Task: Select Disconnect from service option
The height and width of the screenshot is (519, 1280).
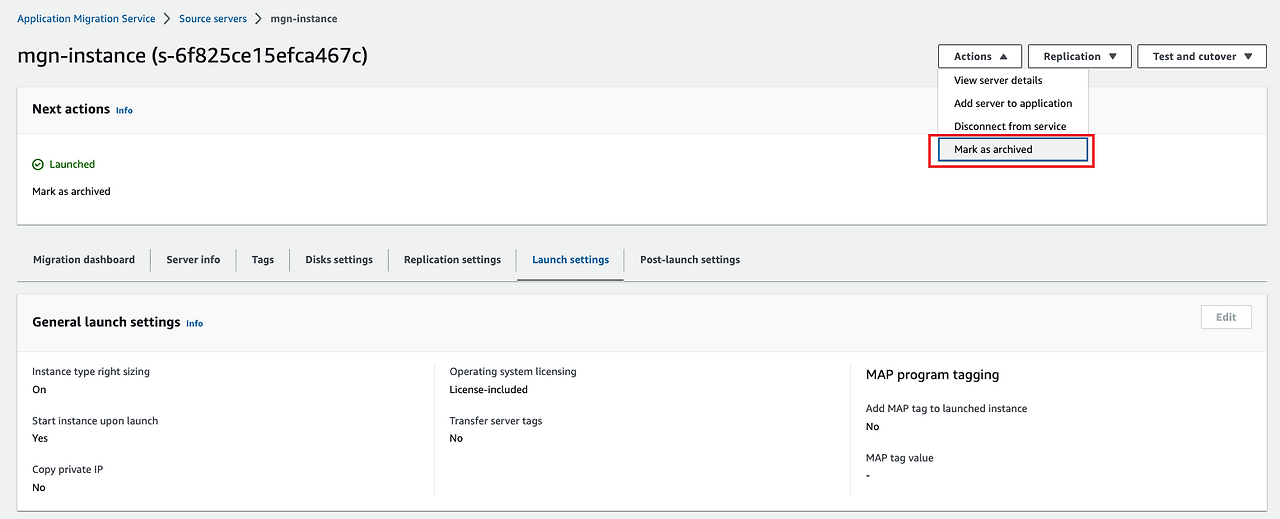Action: 1010,126
